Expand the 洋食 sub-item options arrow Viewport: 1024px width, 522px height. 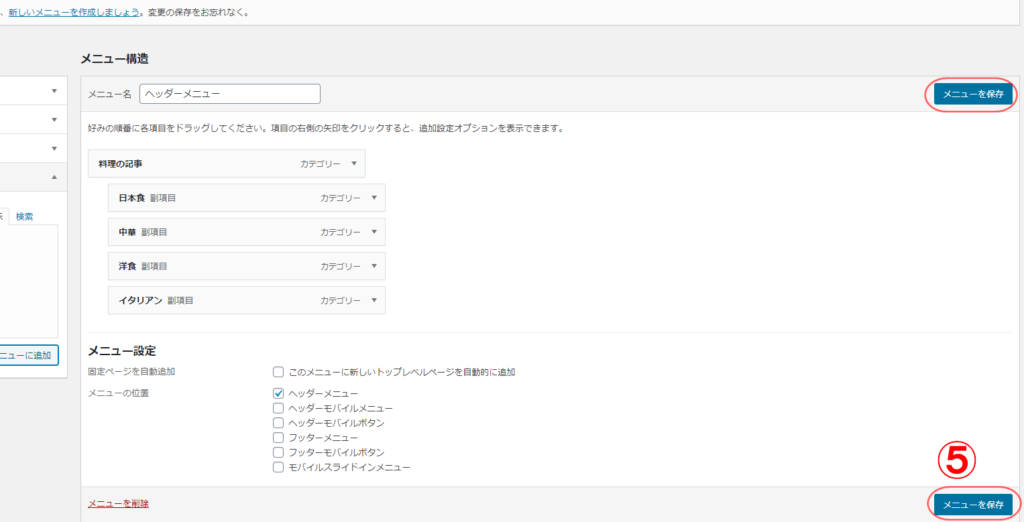click(373, 266)
